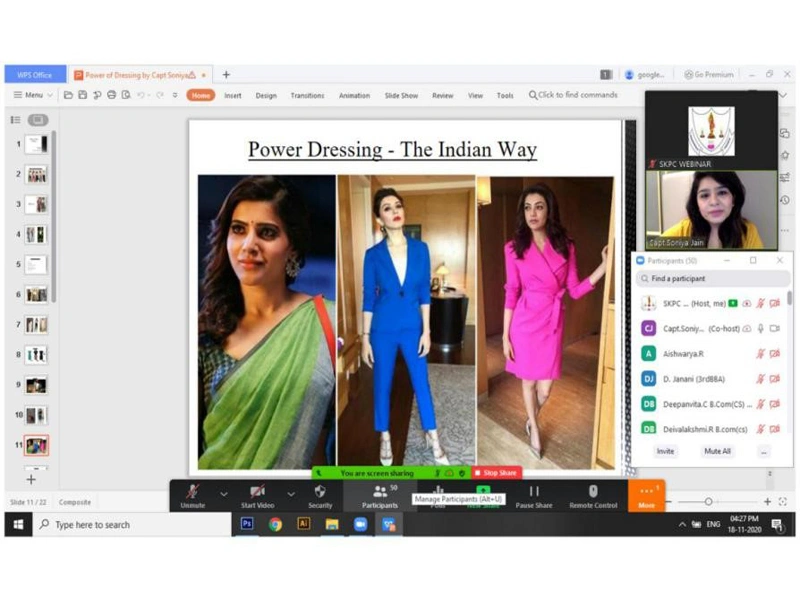Viewport: 800px width, 600px height.
Task: Click the red Stop Share button
Action: point(496,473)
